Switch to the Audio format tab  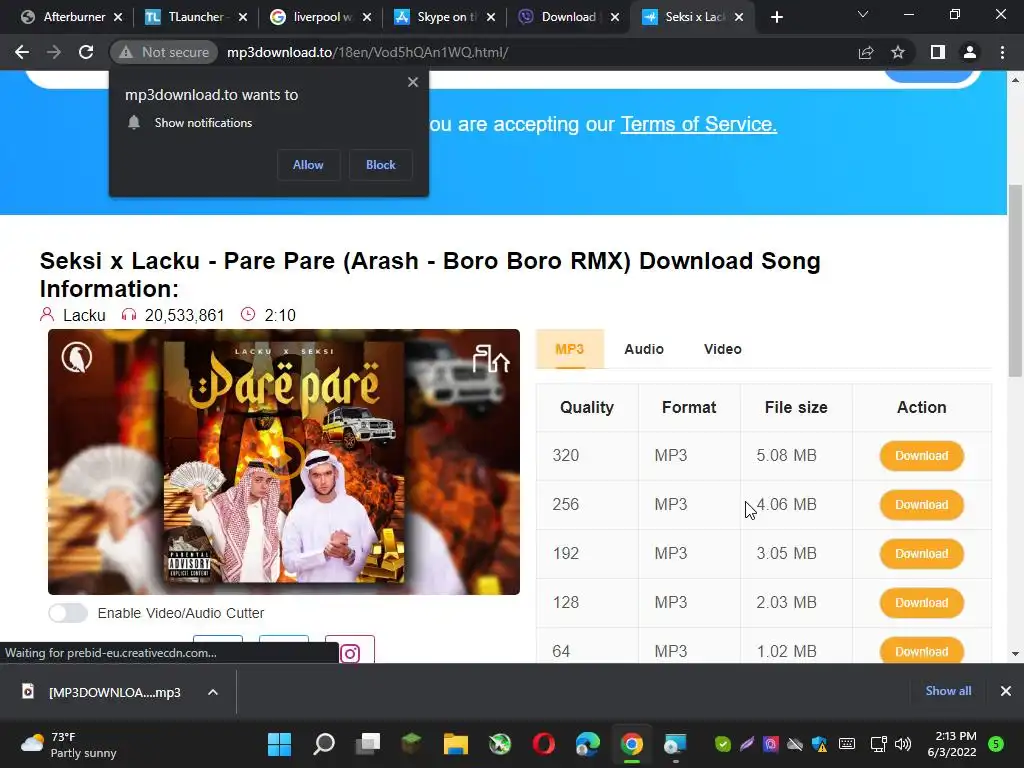[x=644, y=349]
